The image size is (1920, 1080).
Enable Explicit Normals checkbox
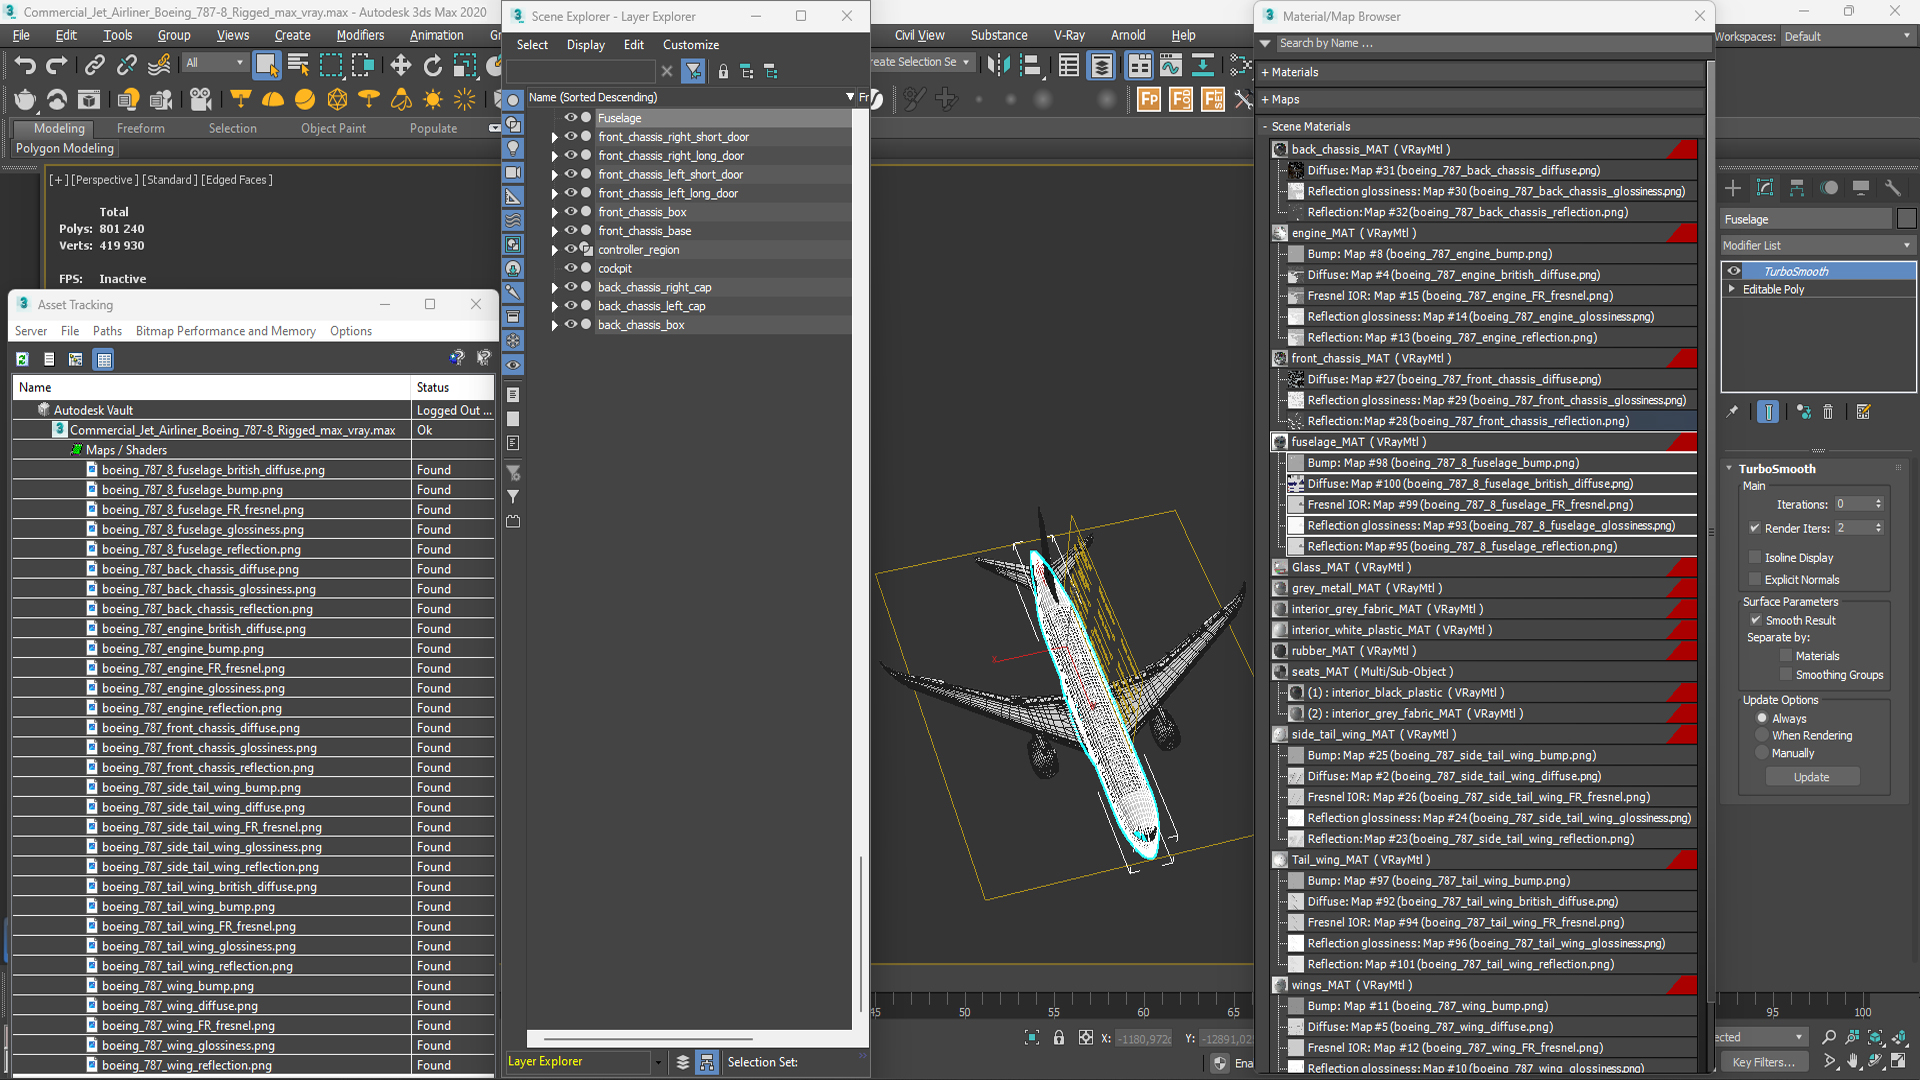(x=1755, y=579)
